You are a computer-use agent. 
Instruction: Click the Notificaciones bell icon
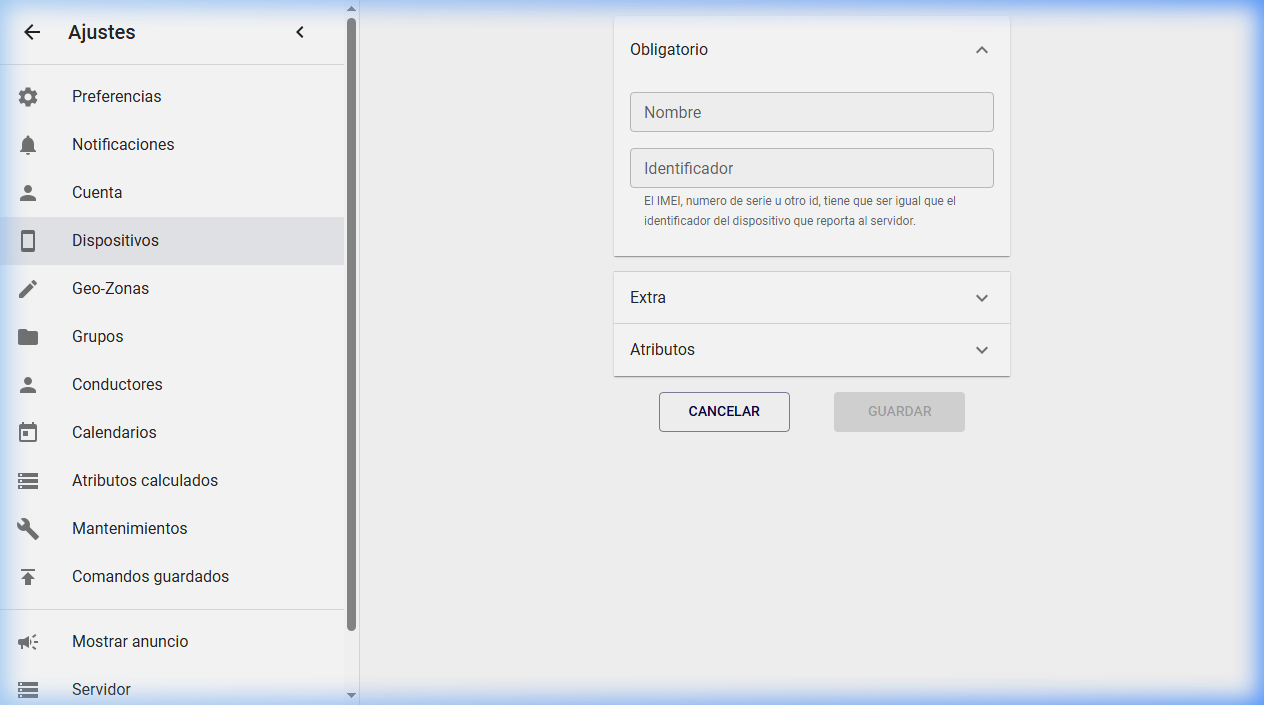pos(28,145)
